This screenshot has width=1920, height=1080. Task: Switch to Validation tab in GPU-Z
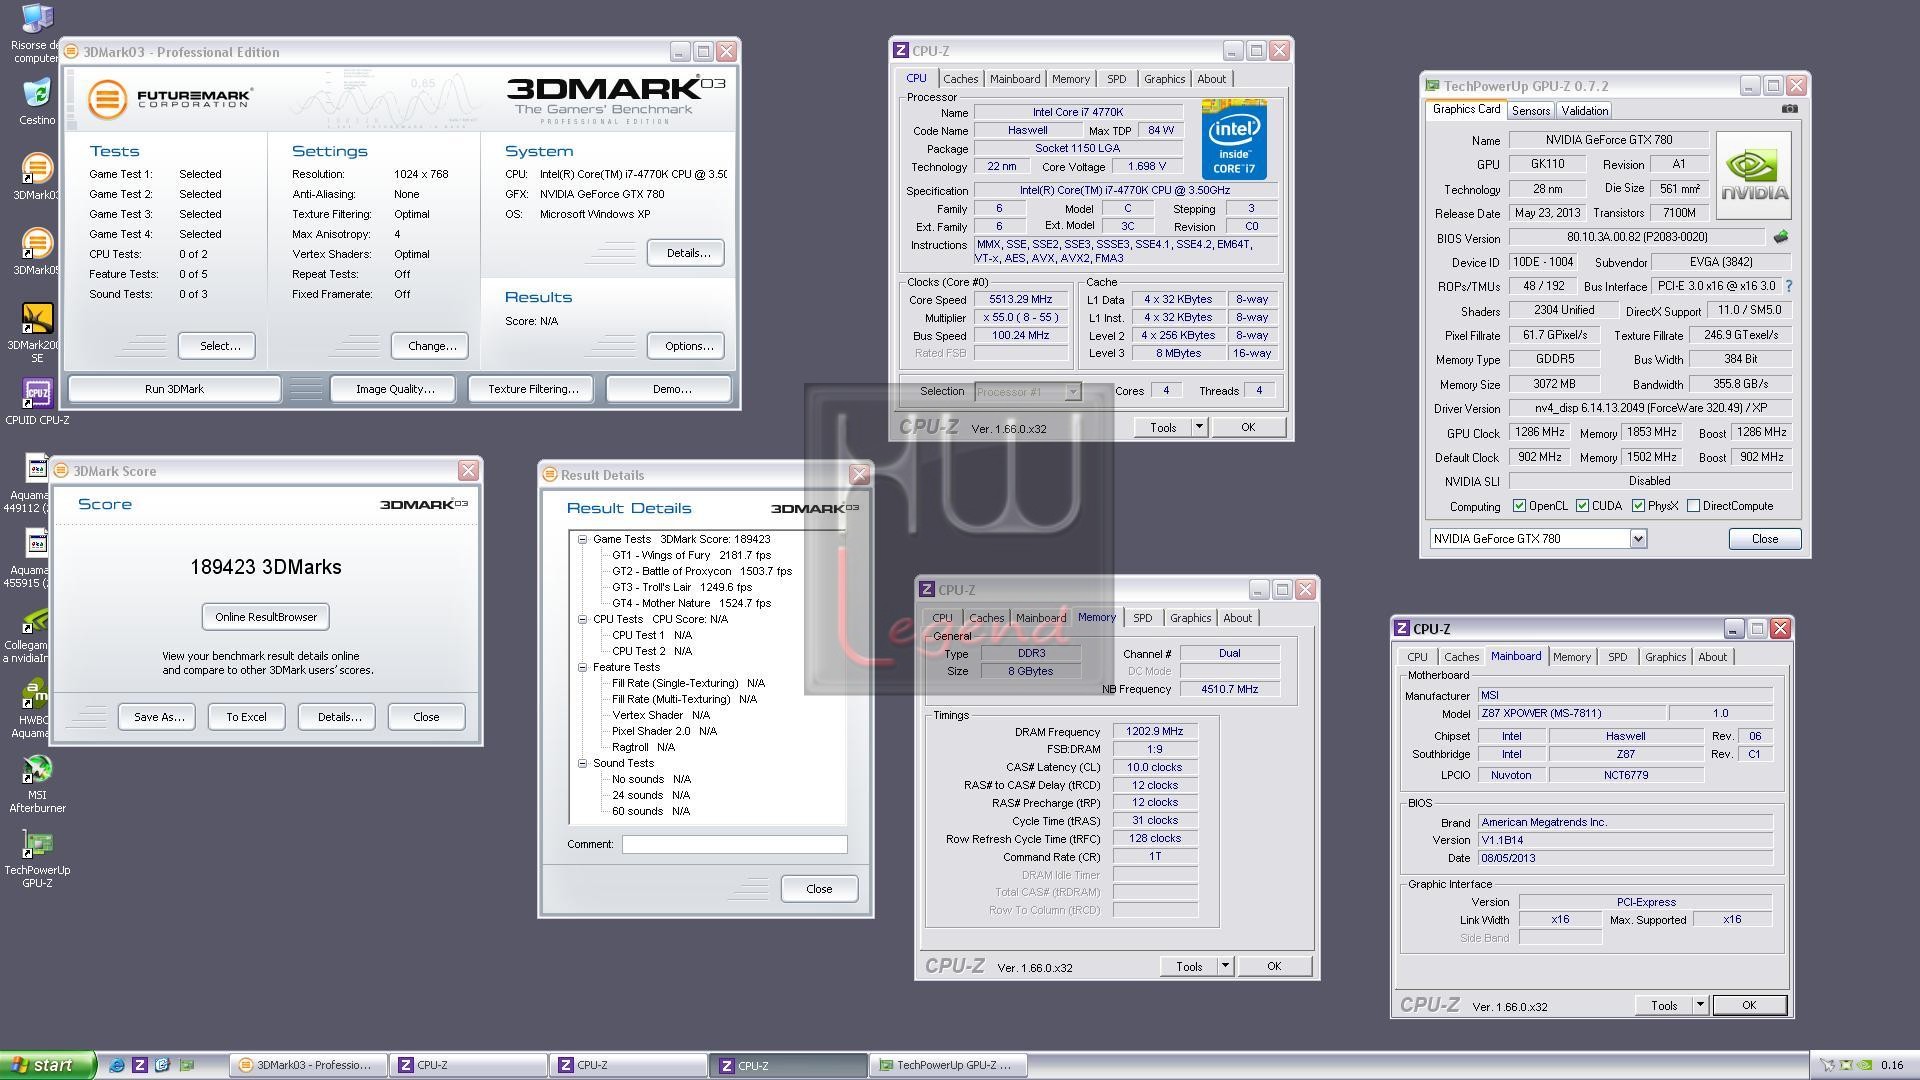point(1584,111)
